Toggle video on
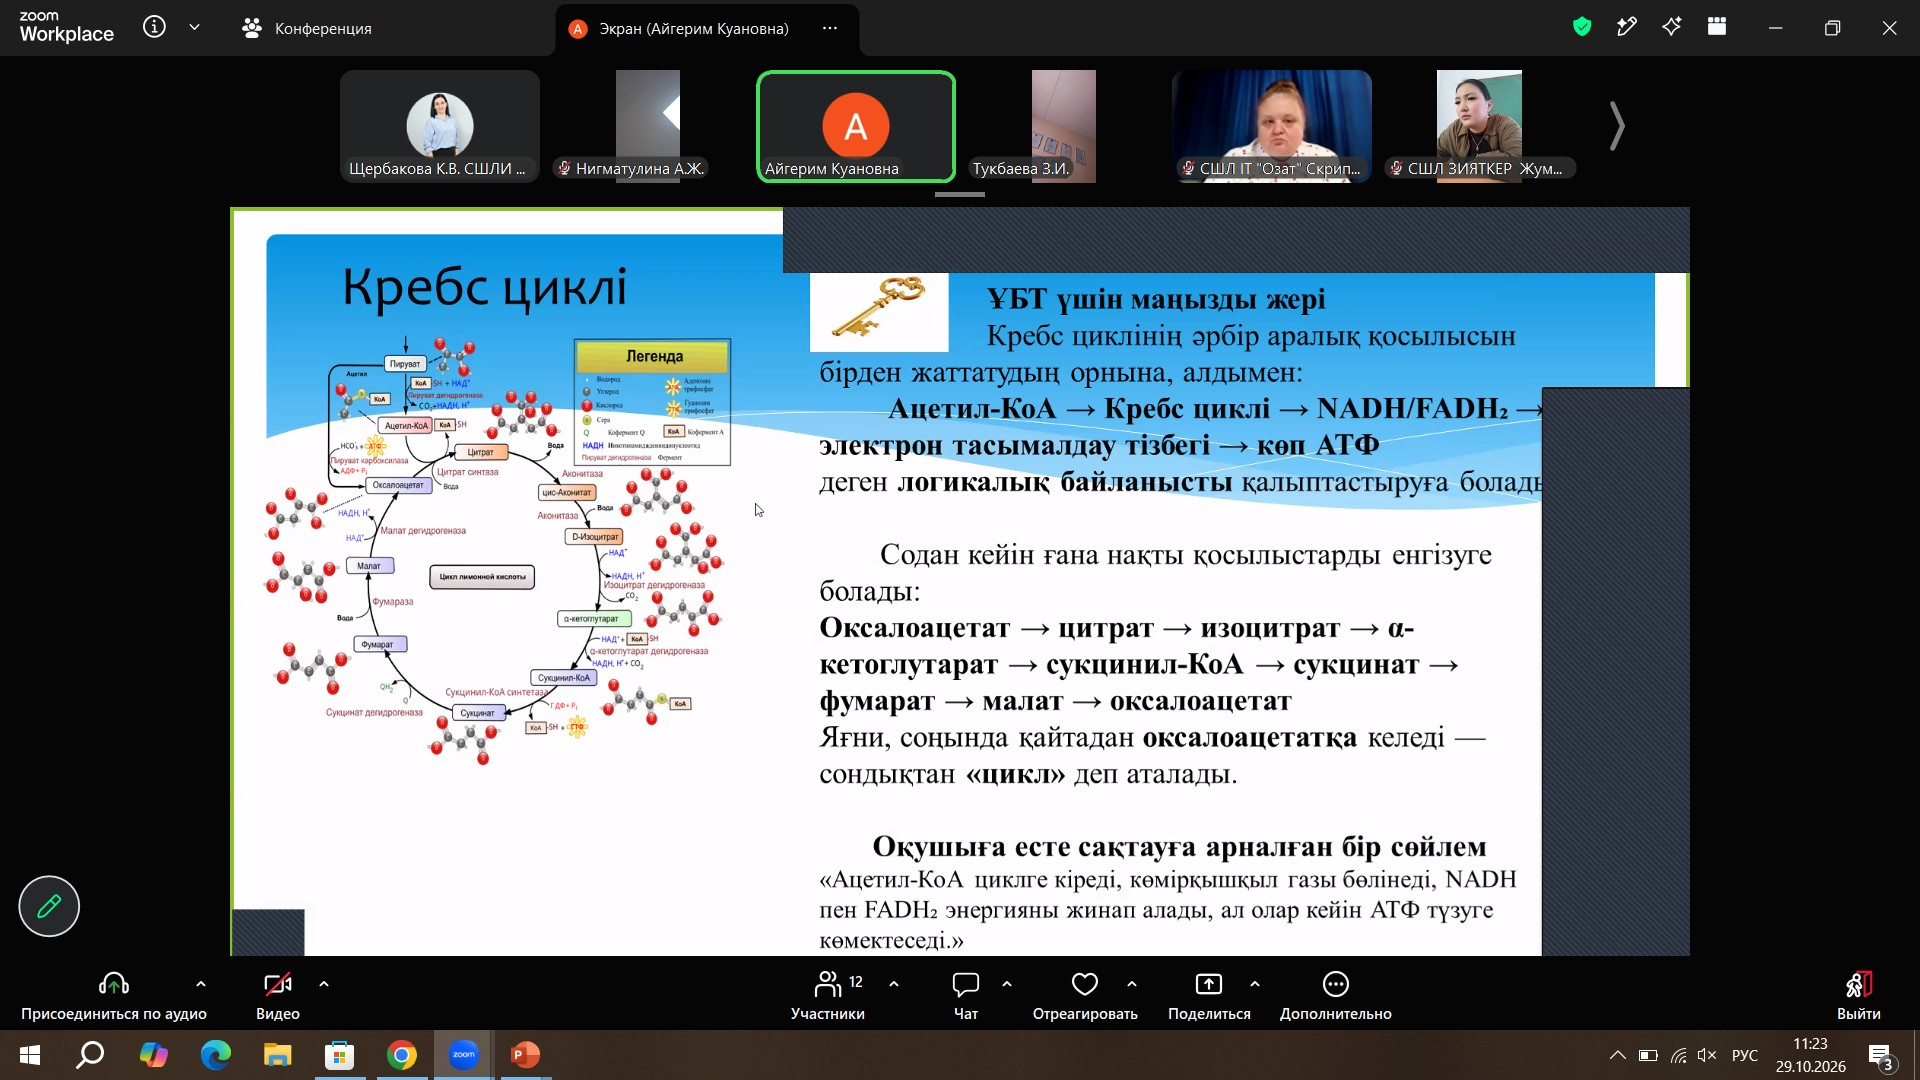This screenshot has width=1920, height=1080. point(278,996)
